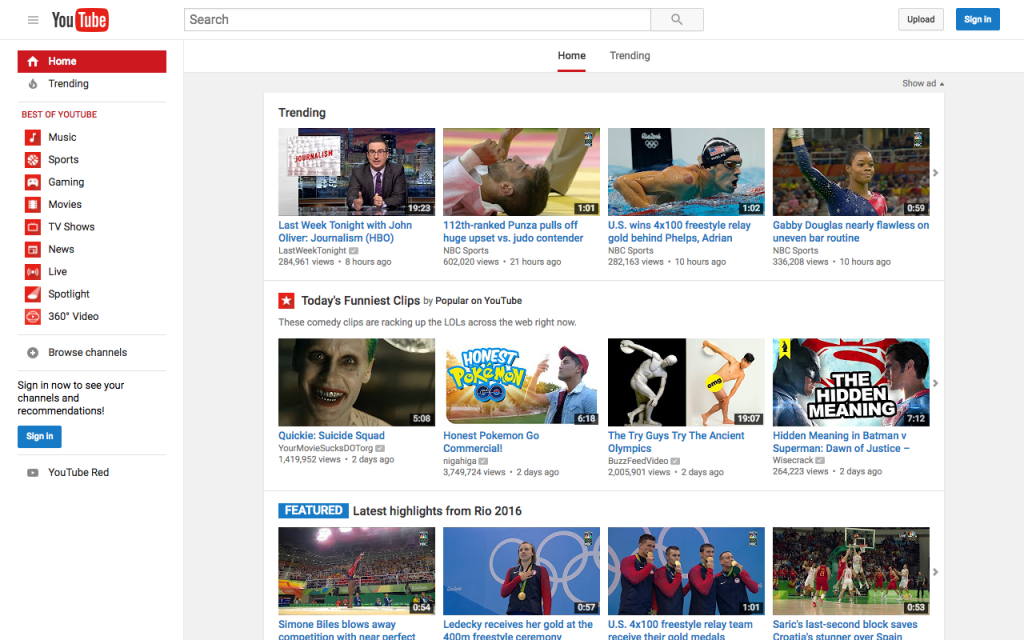Open Last Week Tonight Journalism title link
The width and height of the screenshot is (1024, 640).
point(345,232)
